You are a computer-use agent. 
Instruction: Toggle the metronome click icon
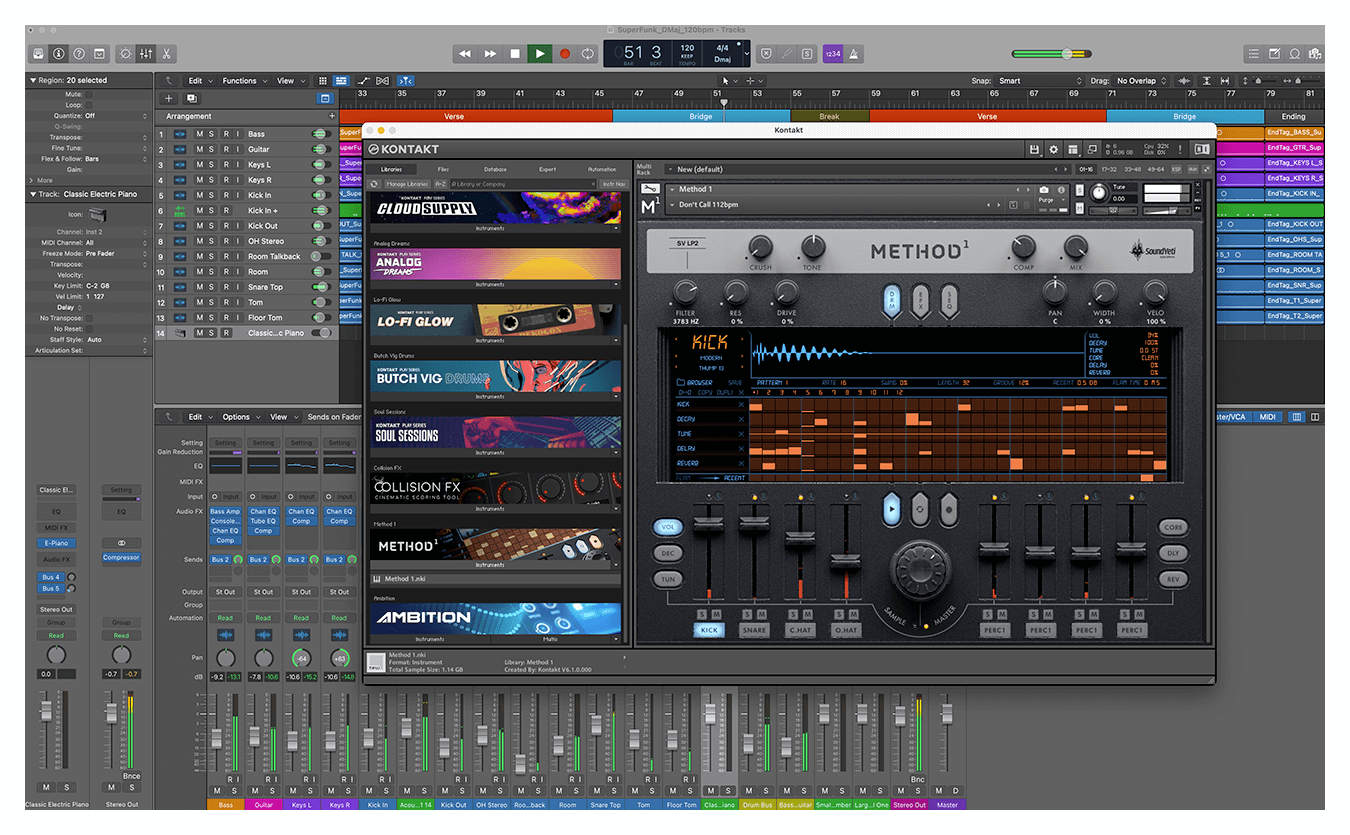coord(853,53)
